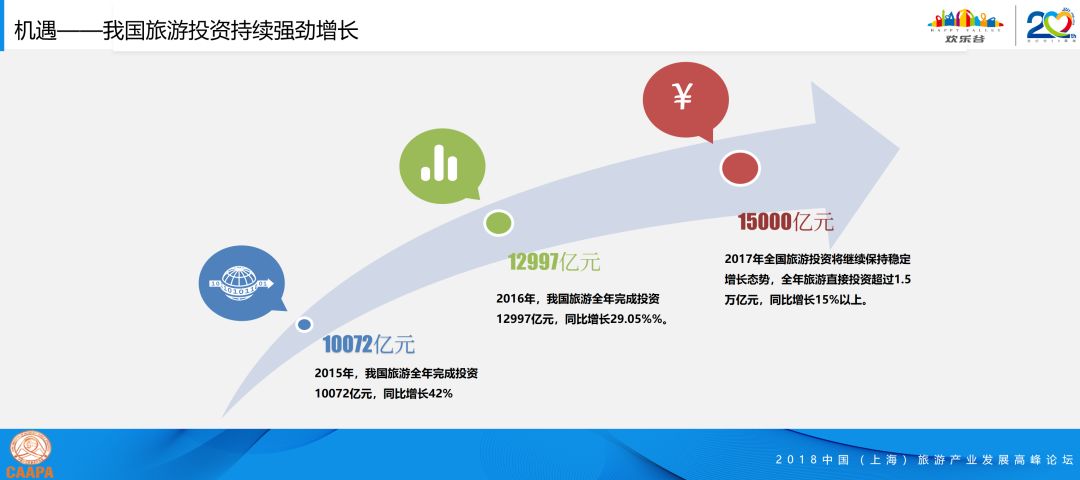Click the red circle marker on the arrow
Viewport: 1080px width, 480px height.
click(x=740, y=168)
